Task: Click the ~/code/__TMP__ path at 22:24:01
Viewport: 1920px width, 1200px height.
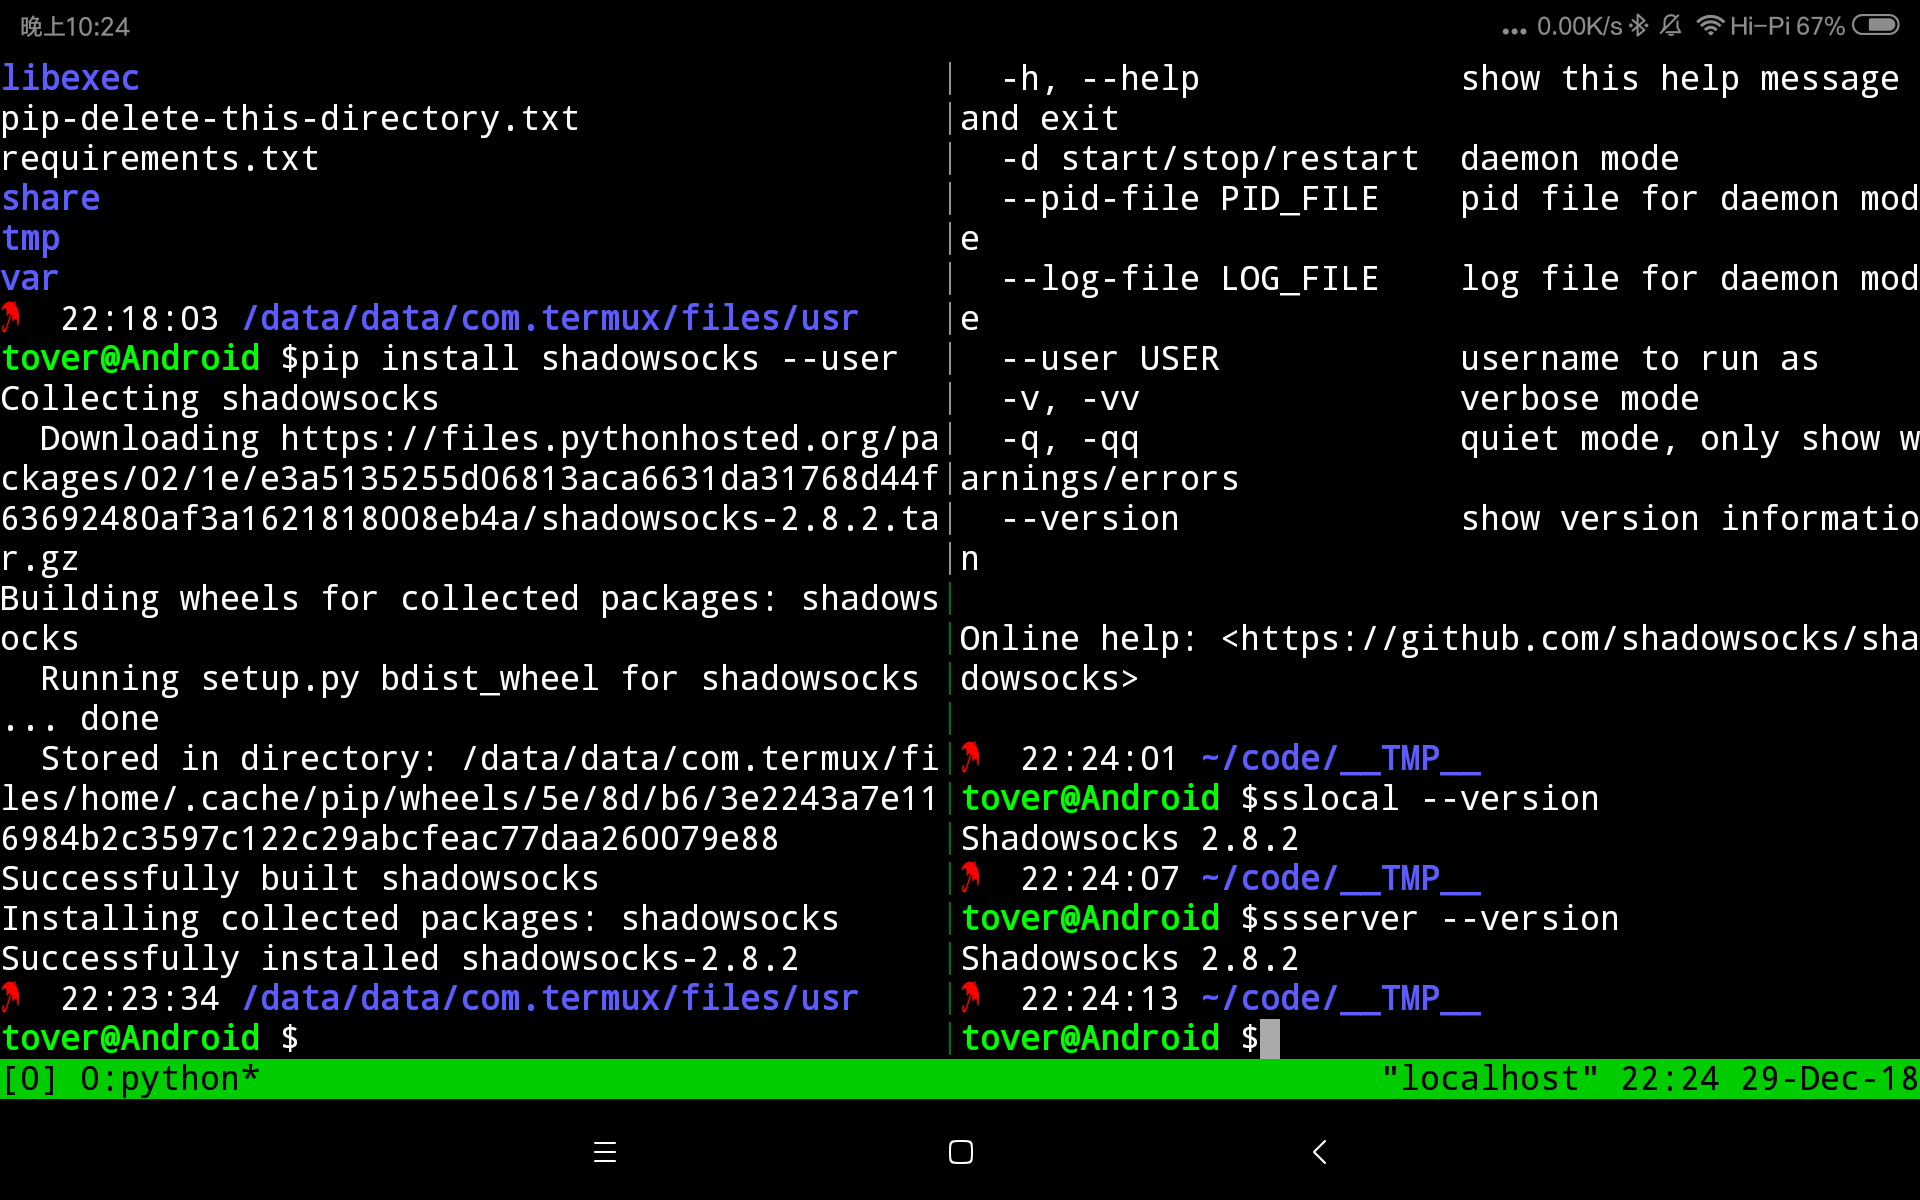Action: coord(1341,758)
